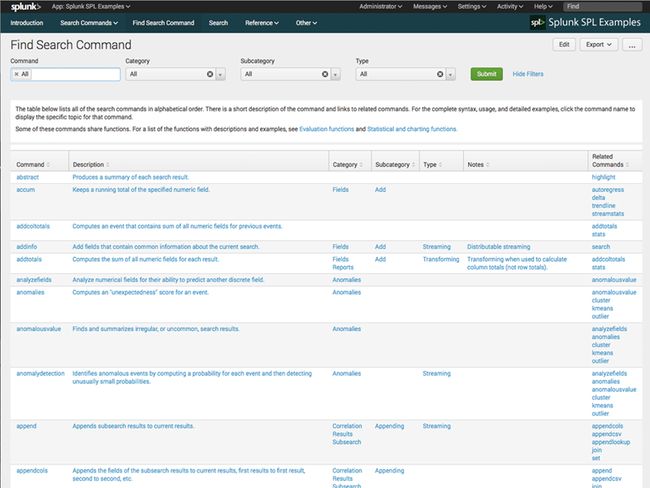650x488 pixels.
Task: Expand the Subcategory dropdown arrow
Action: click(335, 74)
